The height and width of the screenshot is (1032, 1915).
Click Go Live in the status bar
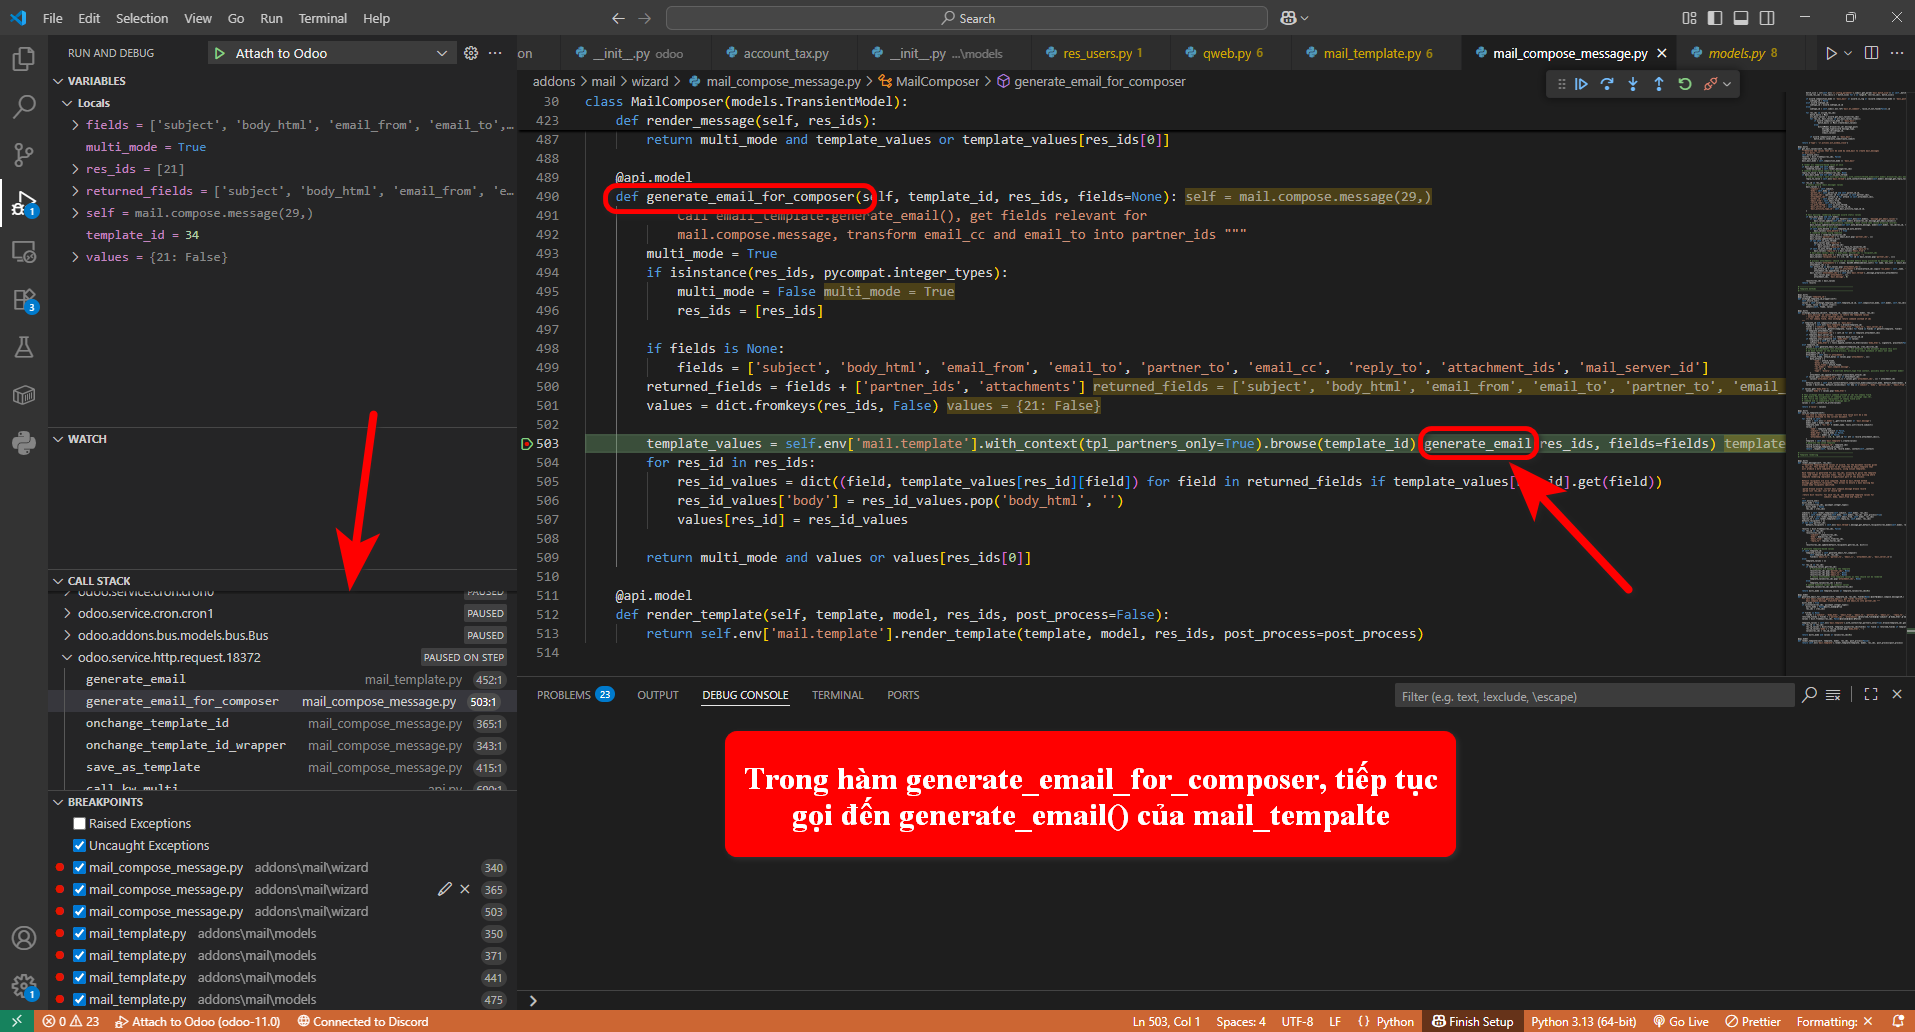tap(1681, 1021)
